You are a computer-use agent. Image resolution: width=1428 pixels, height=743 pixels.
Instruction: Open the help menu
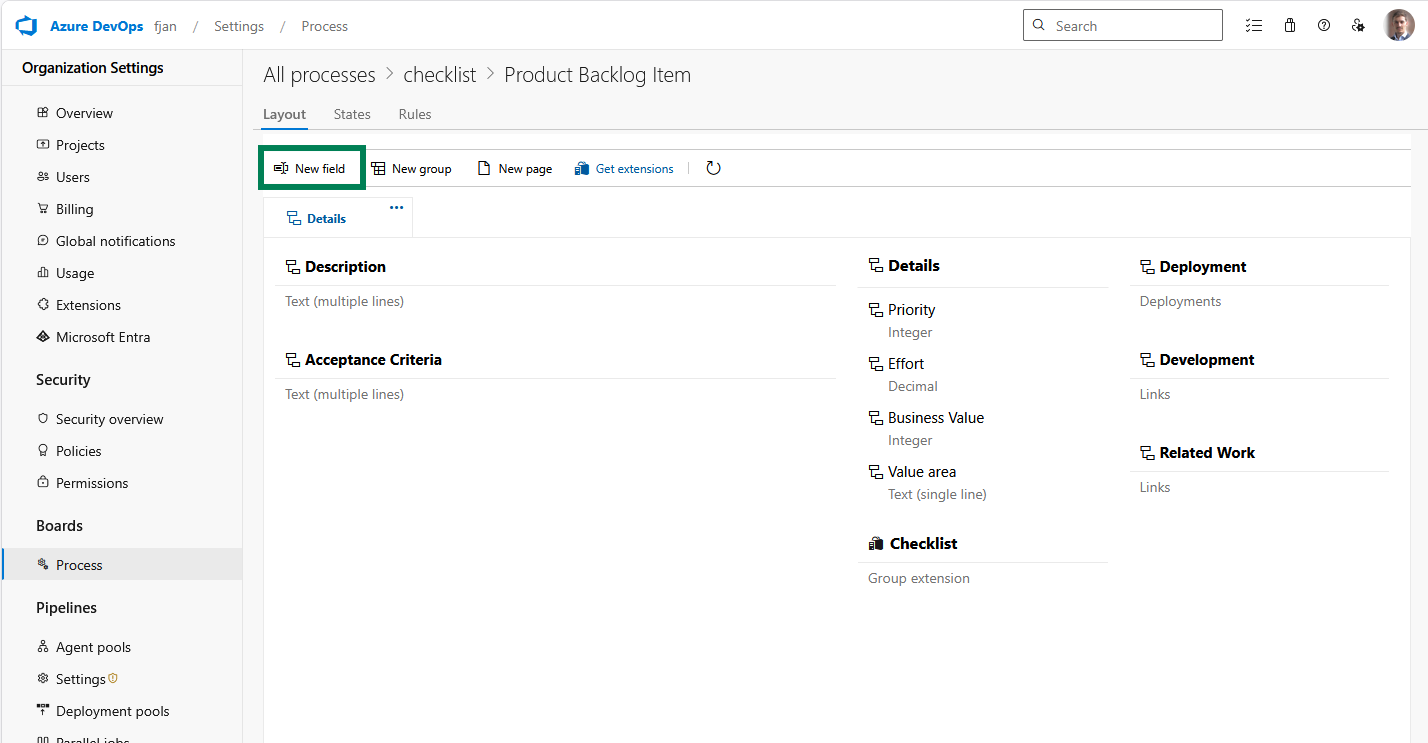(x=1323, y=25)
